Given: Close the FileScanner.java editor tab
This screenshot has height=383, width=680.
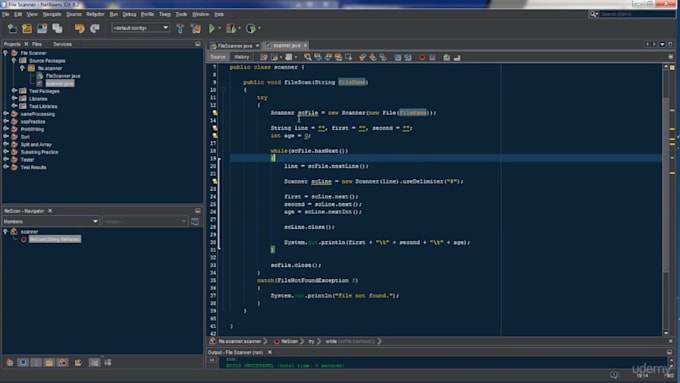Looking at the screenshot, I should pyautogui.click(x=257, y=46).
